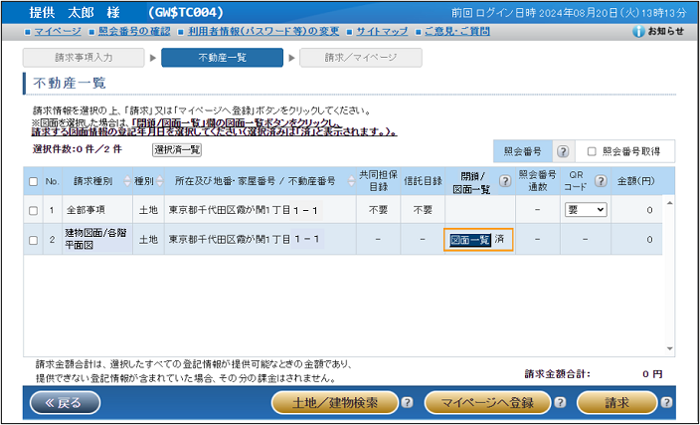Toggle the select-all checkbox in table header
Image resolution: width=700 pixels, height=425 pixels.
coord(33,182)
